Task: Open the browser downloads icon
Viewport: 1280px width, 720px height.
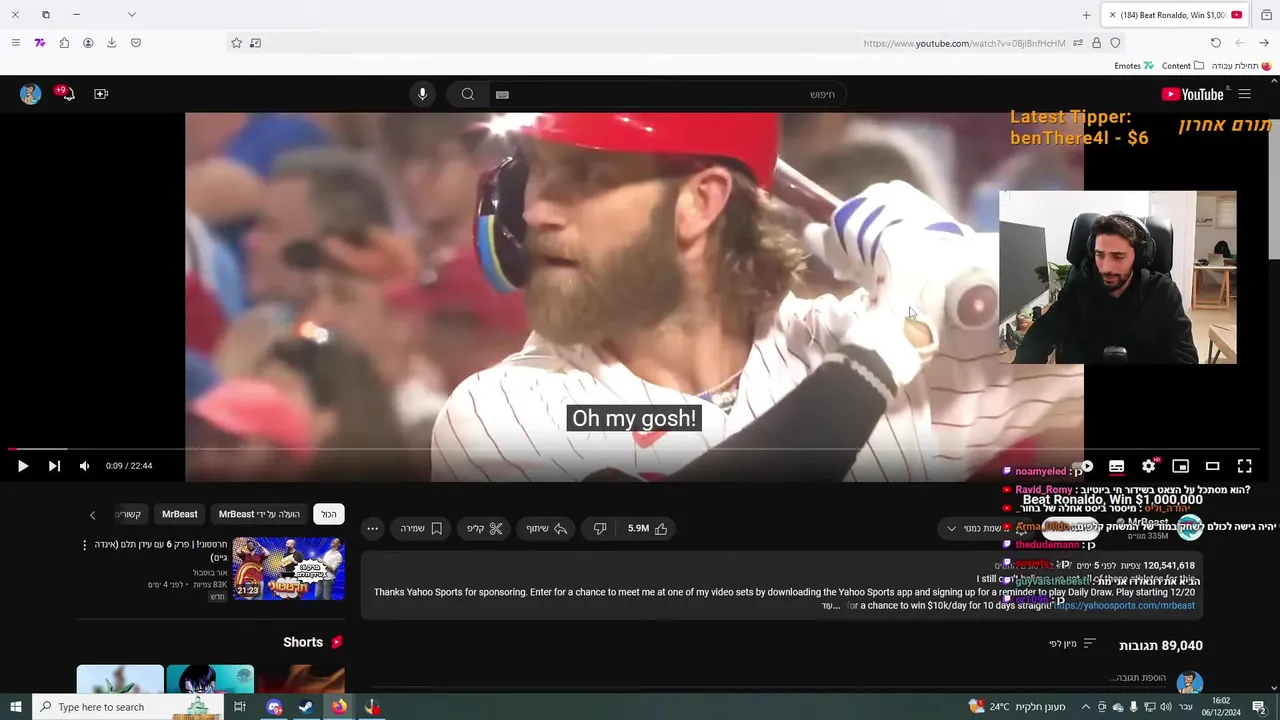Action: click(111, 43)
